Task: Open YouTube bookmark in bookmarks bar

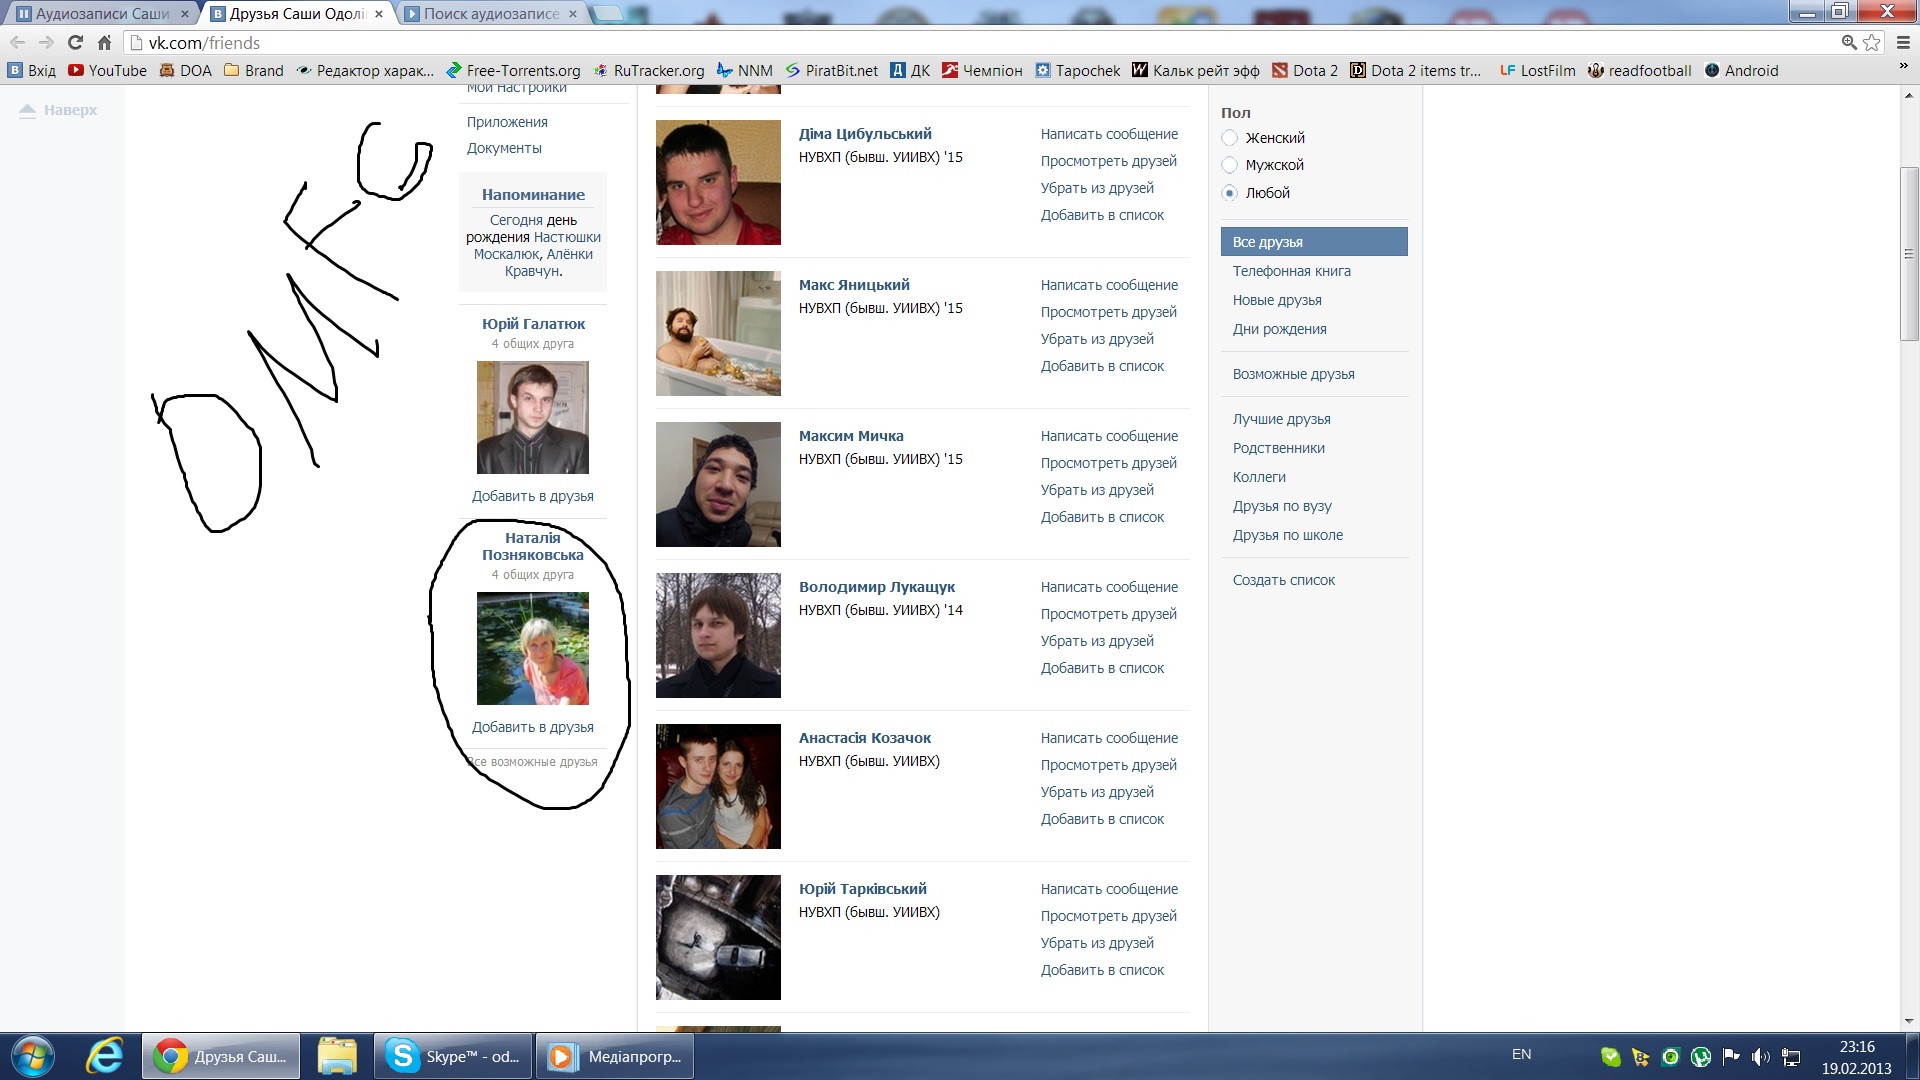Action: pos(107,70)
